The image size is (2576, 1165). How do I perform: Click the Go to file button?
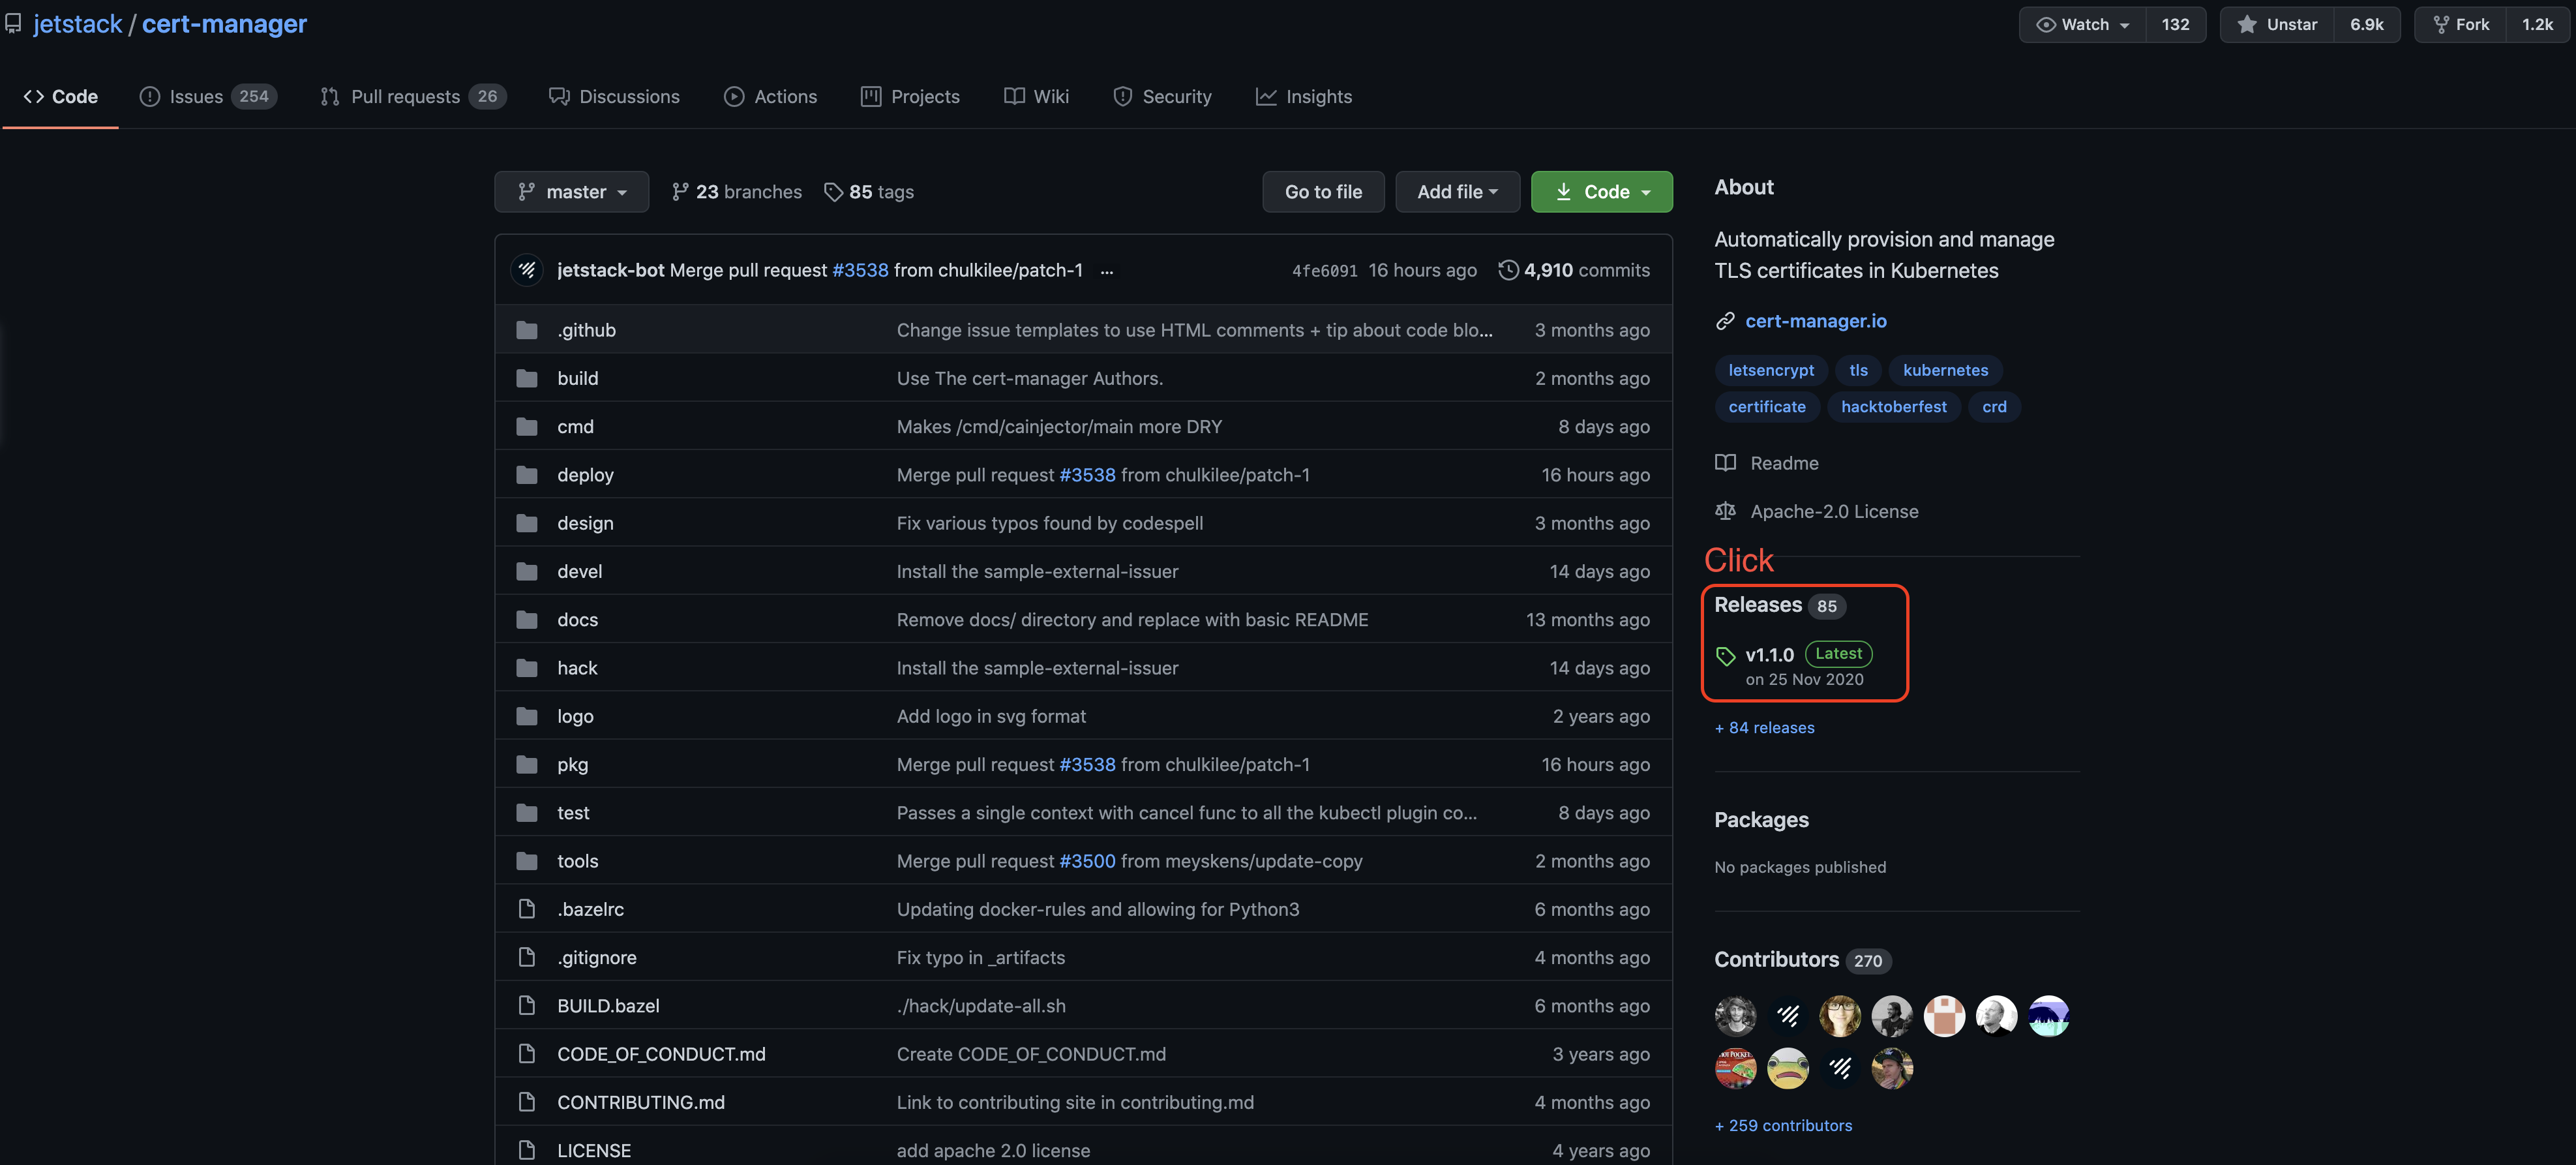[1322, 192]
